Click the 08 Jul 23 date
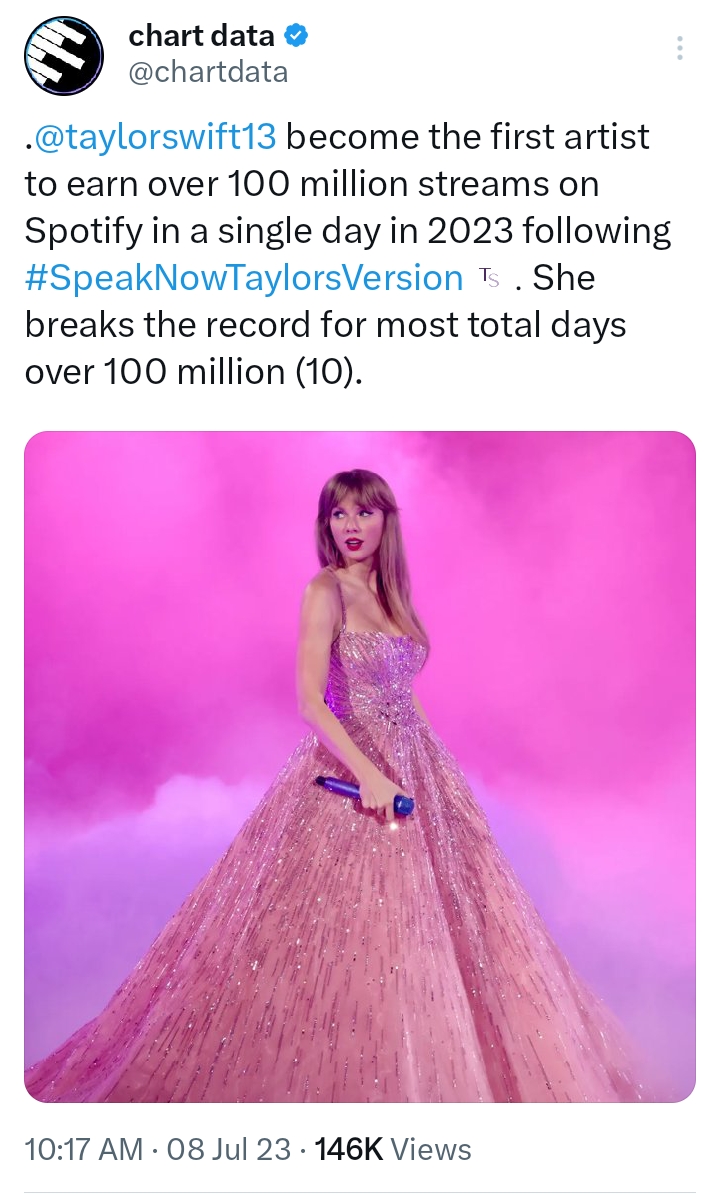The width and height of the screenshot is (720, 1194). [x=231, y=1149]
